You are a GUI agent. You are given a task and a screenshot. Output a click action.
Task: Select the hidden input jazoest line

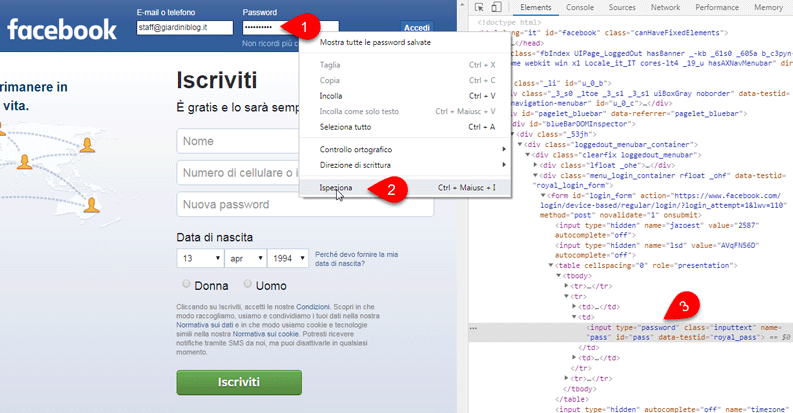click(x=657, y=230)
